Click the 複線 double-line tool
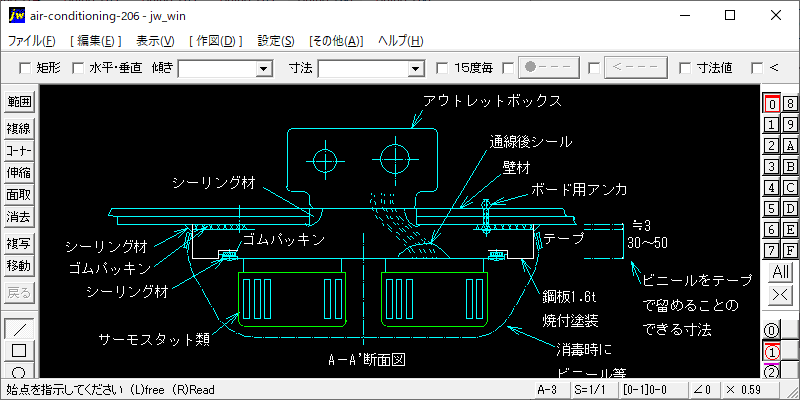The width and height of the screenshot is (800, 400). (19, 129)
